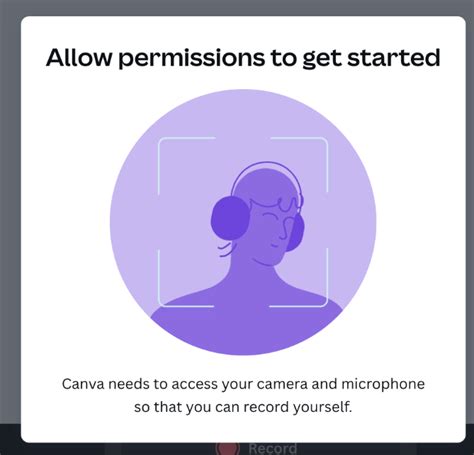474x455 pixels.
Task: Click the red record circle icon
Action: coord(227,448)
